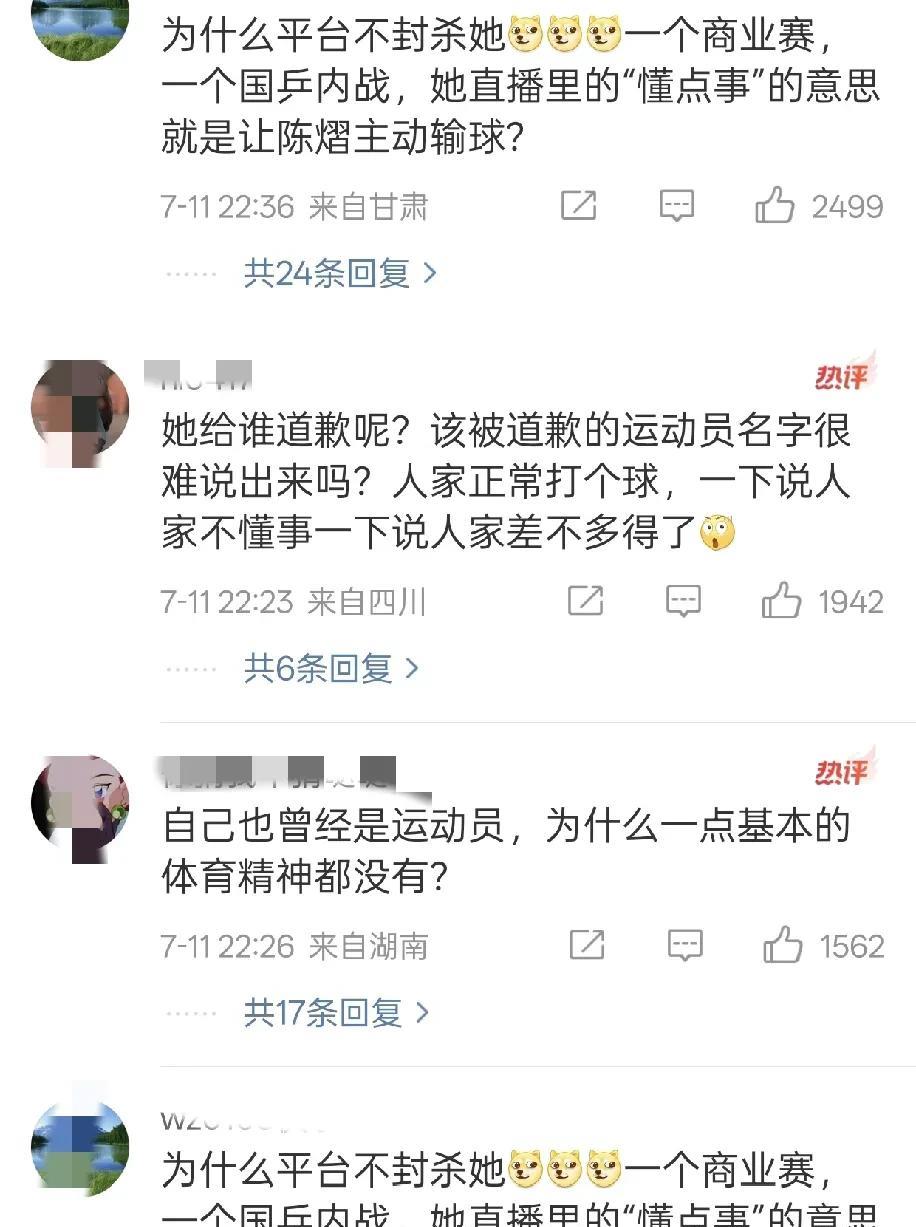Open avatar of the Hunan commenter
916x1227 pixels.
[80, 807]
